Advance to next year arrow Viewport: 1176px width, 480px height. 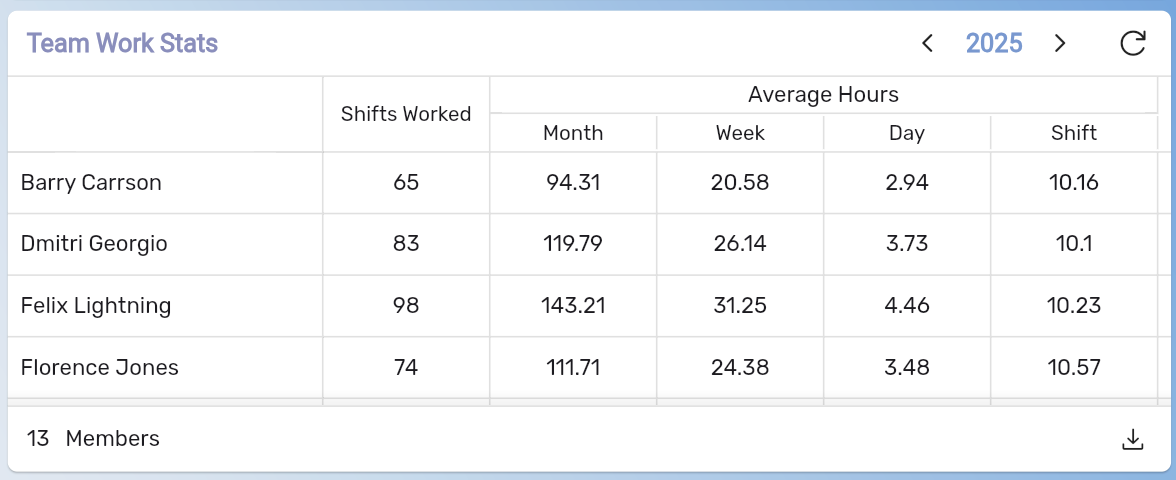tap(1060, 43)
